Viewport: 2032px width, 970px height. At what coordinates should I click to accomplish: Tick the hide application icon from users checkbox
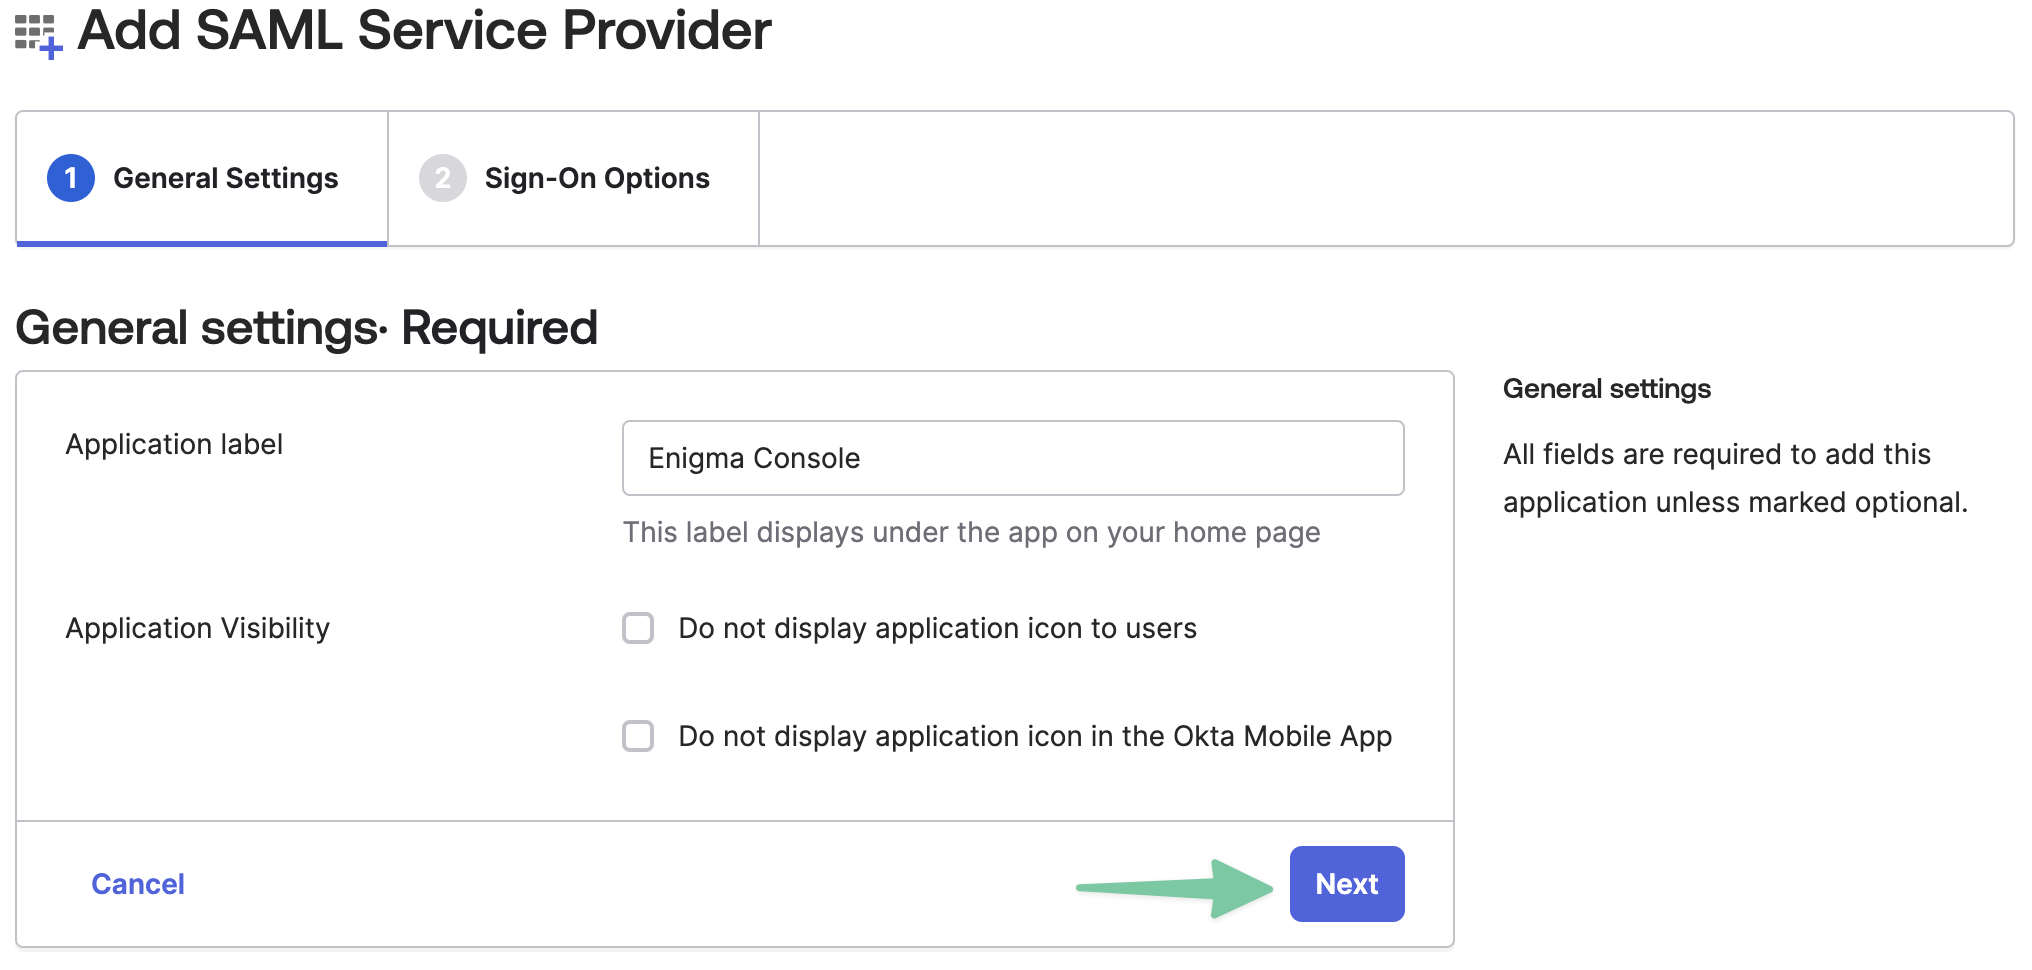(x=638, y=628)
